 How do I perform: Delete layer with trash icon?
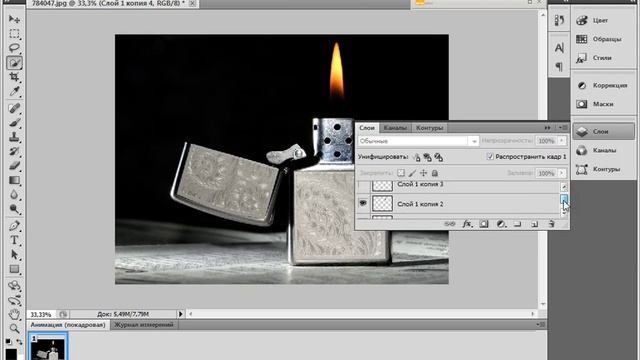(x=551, y=224)
